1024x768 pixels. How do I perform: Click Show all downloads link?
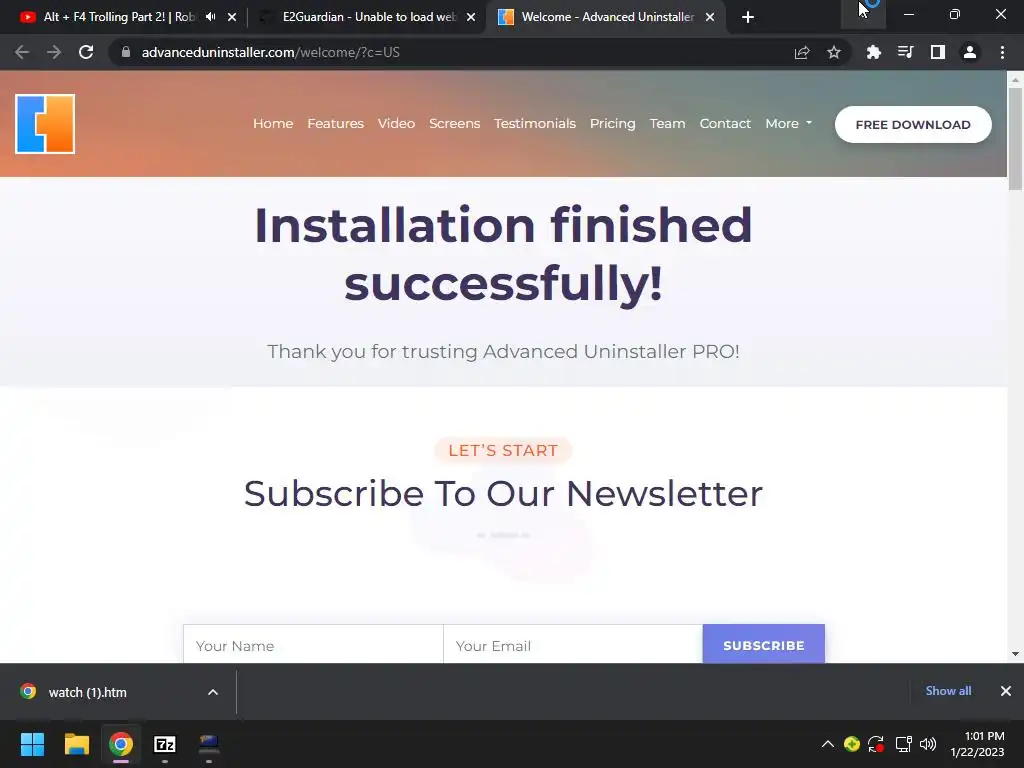point(948,691)
